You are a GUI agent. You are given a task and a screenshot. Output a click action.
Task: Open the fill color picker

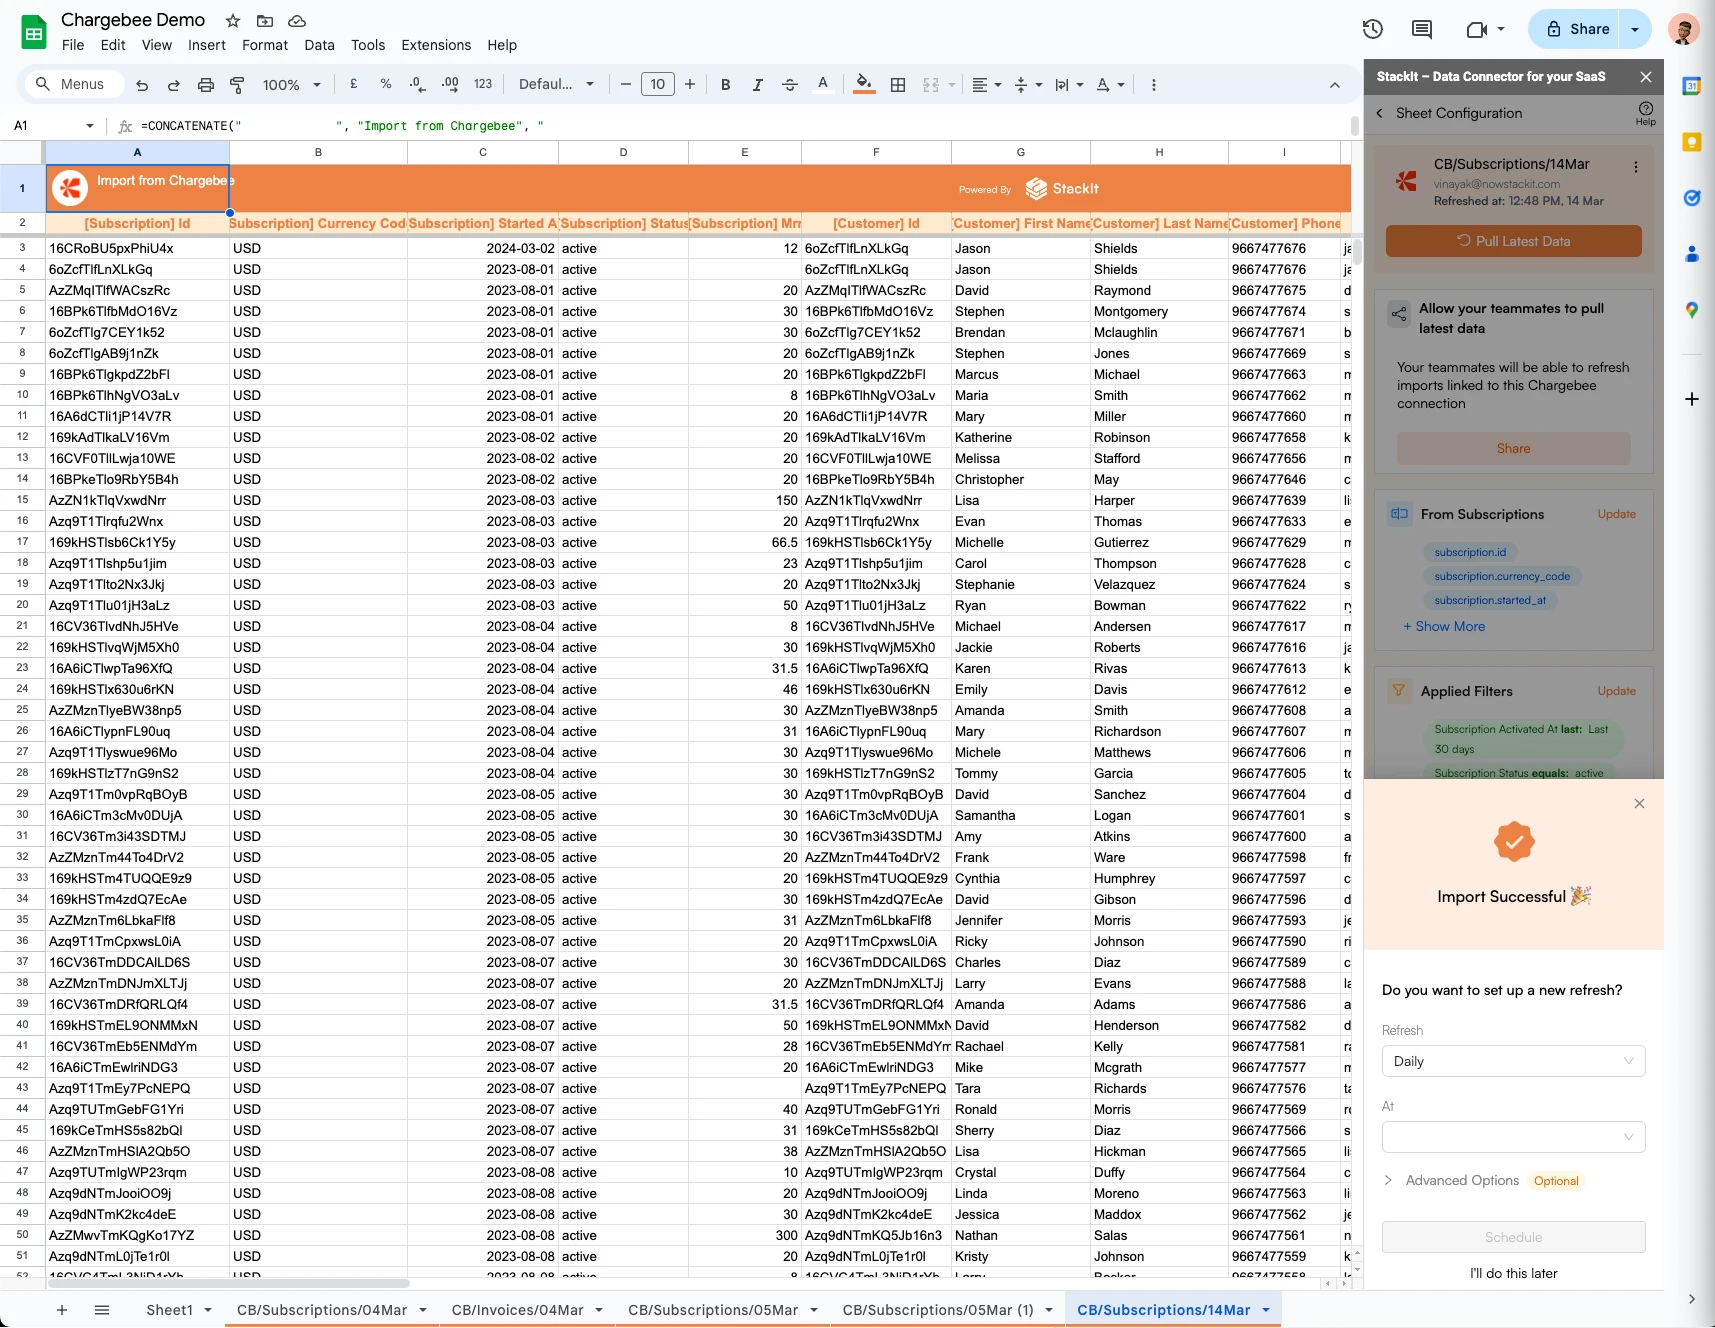865,85
